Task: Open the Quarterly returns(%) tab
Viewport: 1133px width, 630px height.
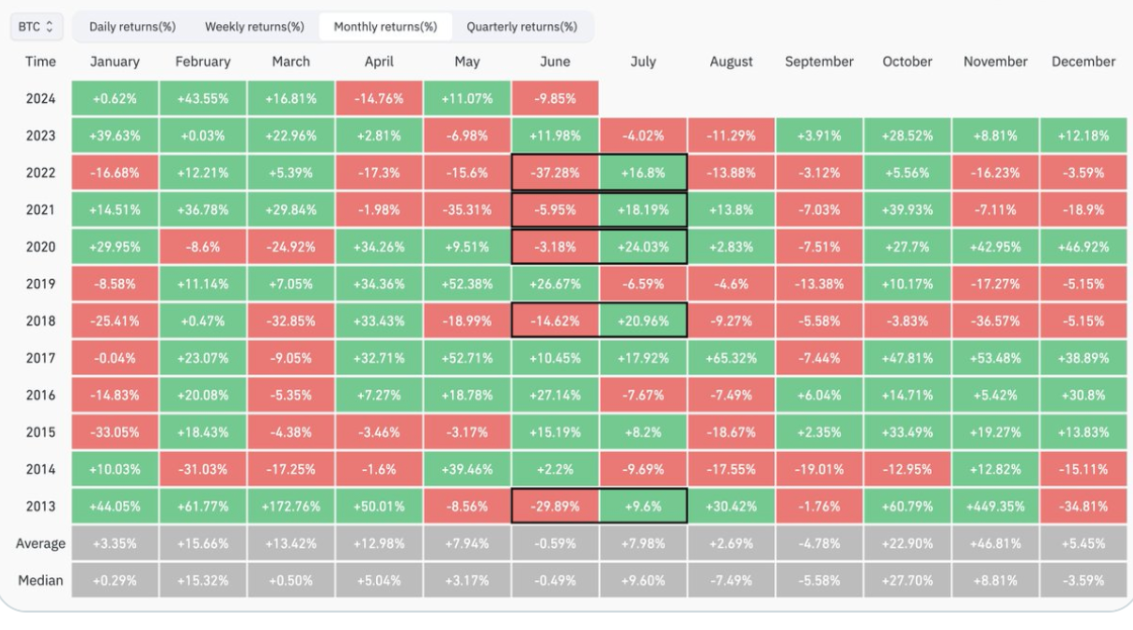Action: (521, 26)
